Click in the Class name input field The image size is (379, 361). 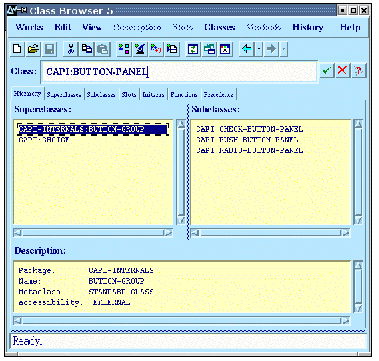pos(179,71)
